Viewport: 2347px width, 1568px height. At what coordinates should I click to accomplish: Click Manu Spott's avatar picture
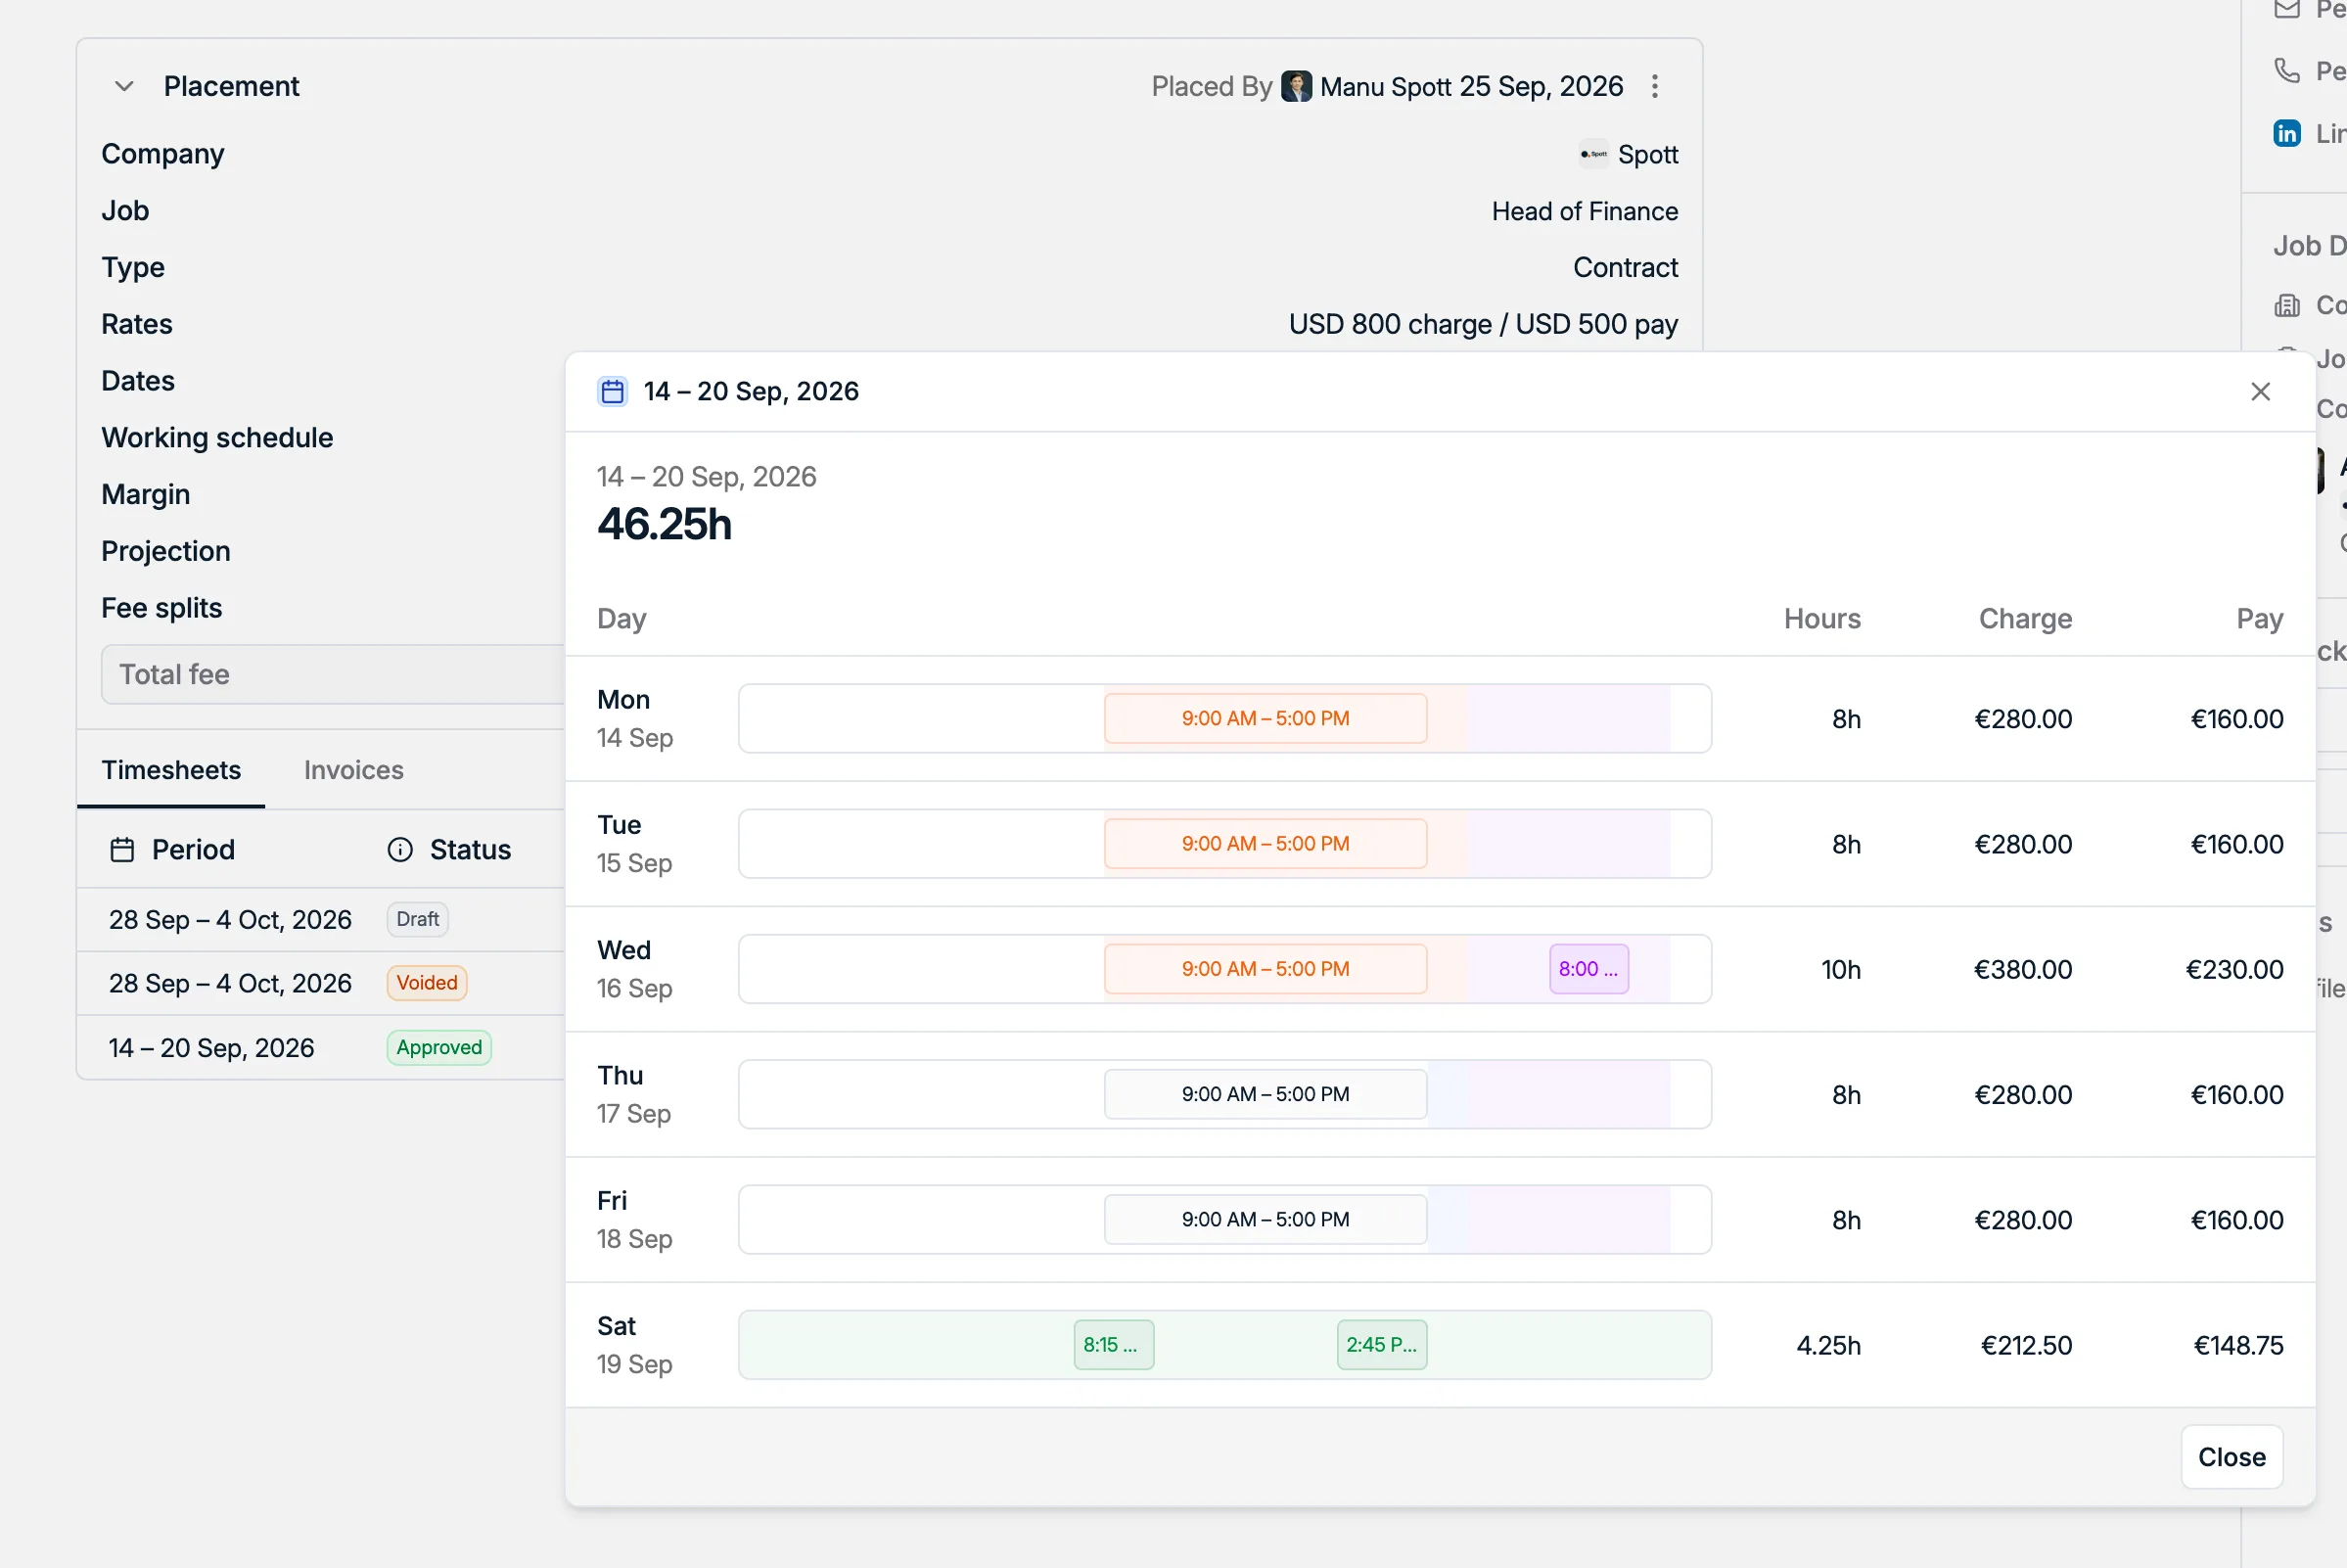[x=1296, y=86]
